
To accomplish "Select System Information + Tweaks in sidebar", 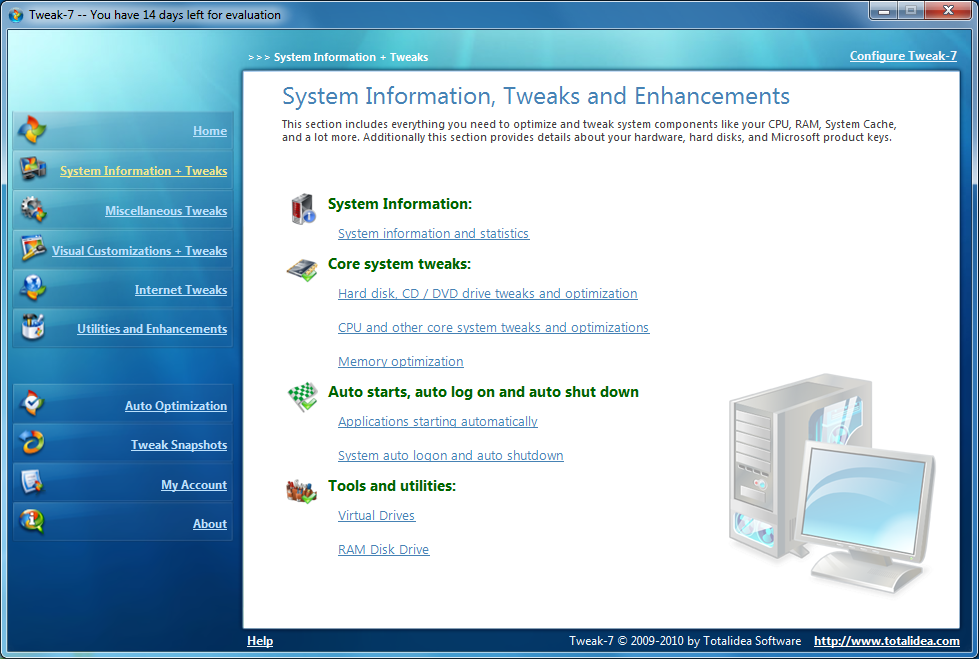I will point(144,171).
